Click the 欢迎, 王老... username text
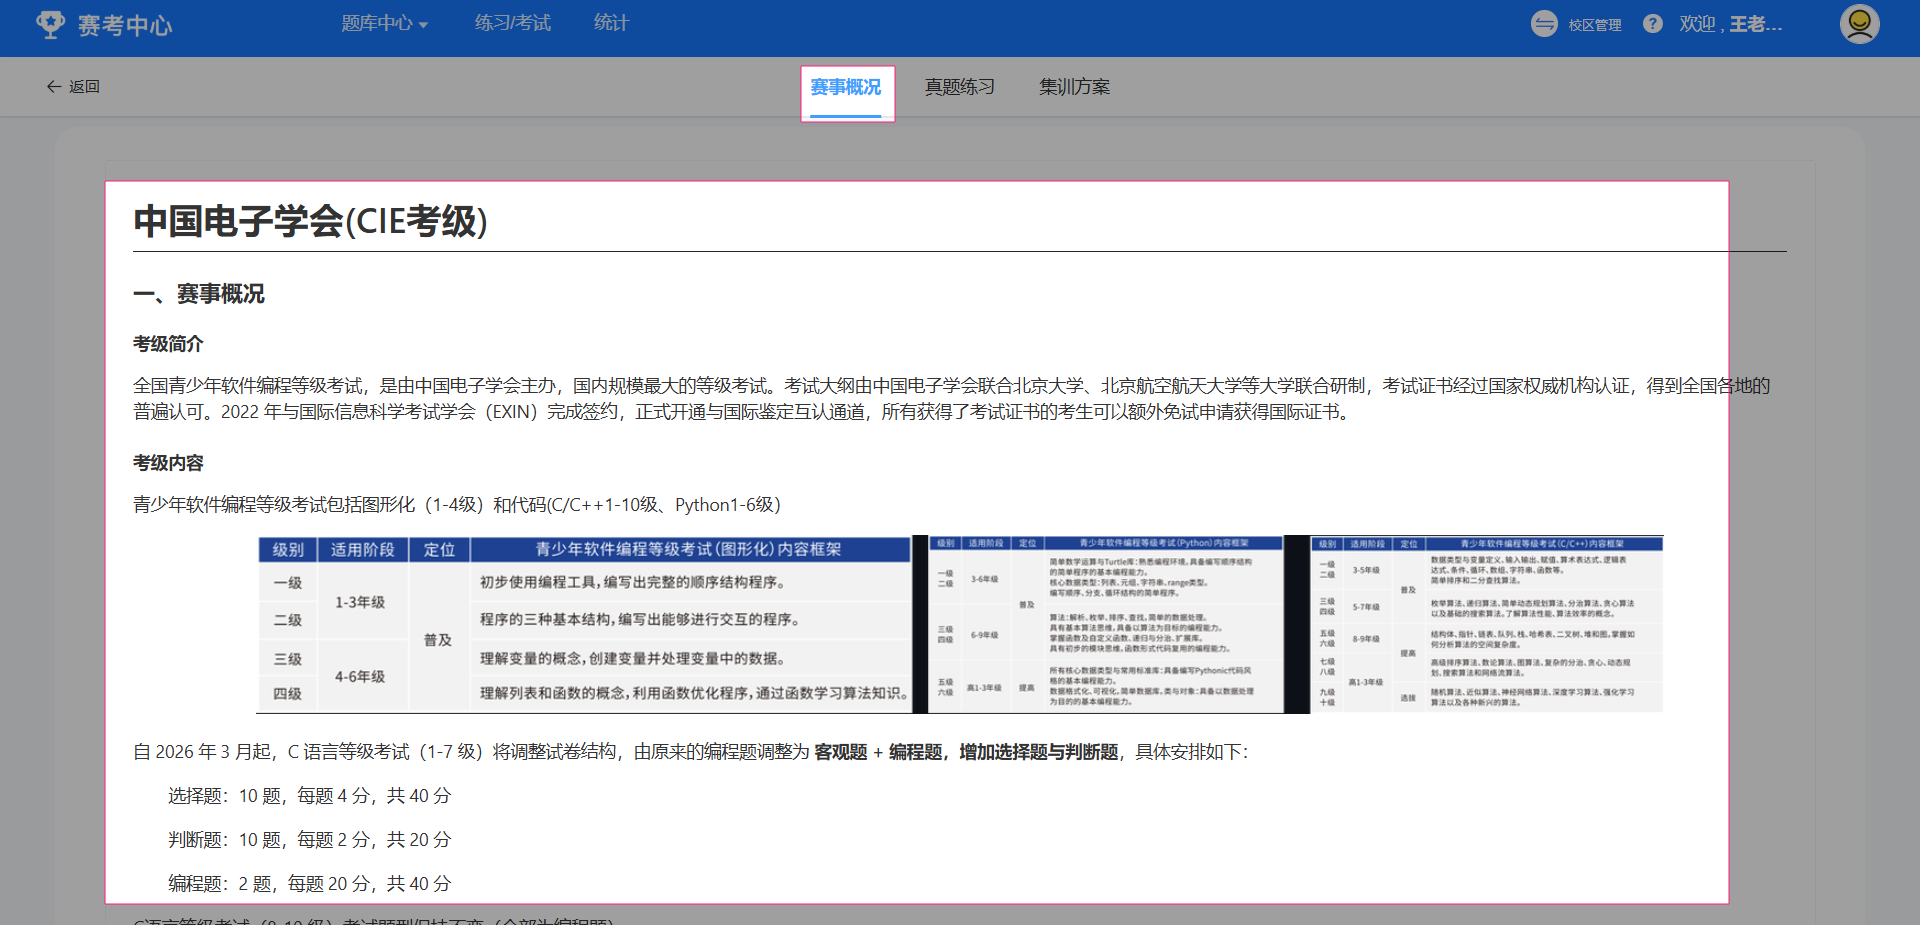1920x925 pixels. pos(1730,24)
